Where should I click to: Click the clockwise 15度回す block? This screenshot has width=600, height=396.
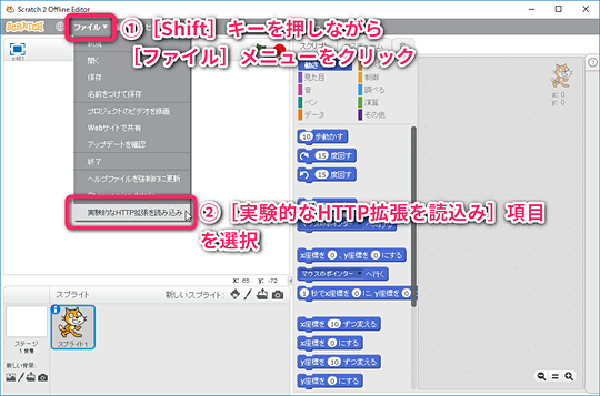pyautogui.click(x=327, y=156)
